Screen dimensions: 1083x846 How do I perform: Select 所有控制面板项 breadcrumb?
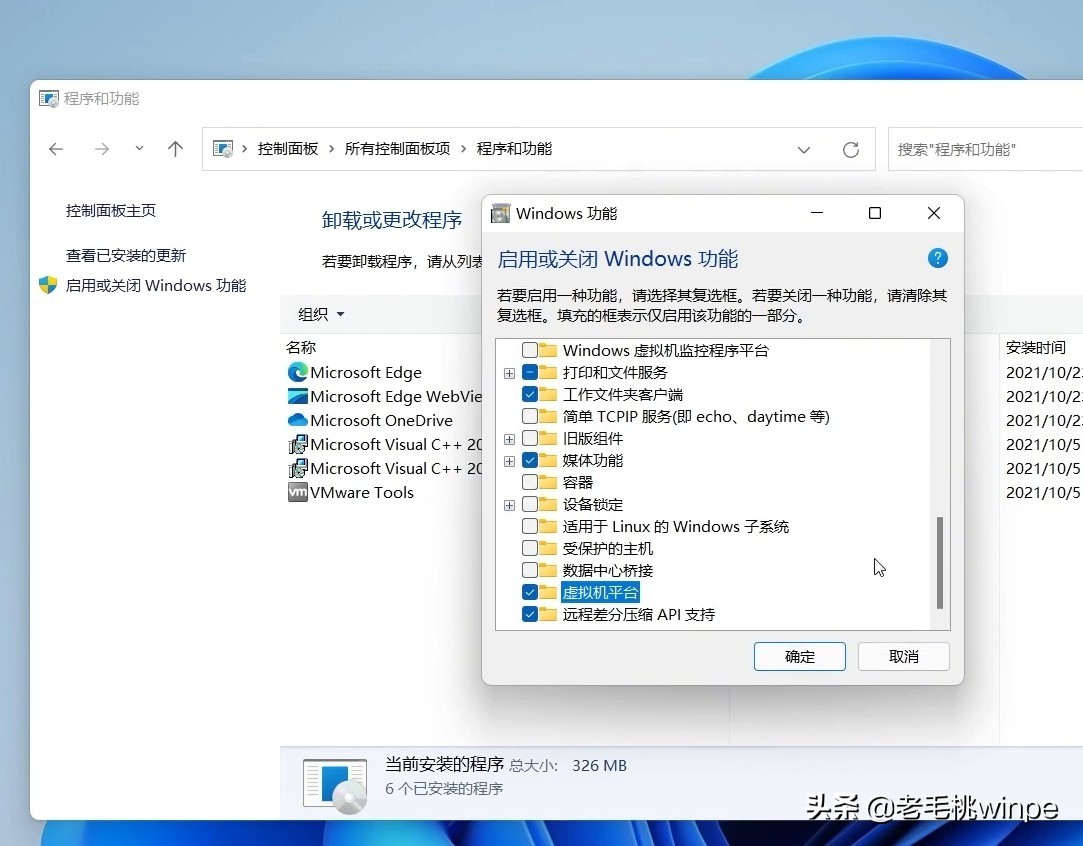coord(397,148)
